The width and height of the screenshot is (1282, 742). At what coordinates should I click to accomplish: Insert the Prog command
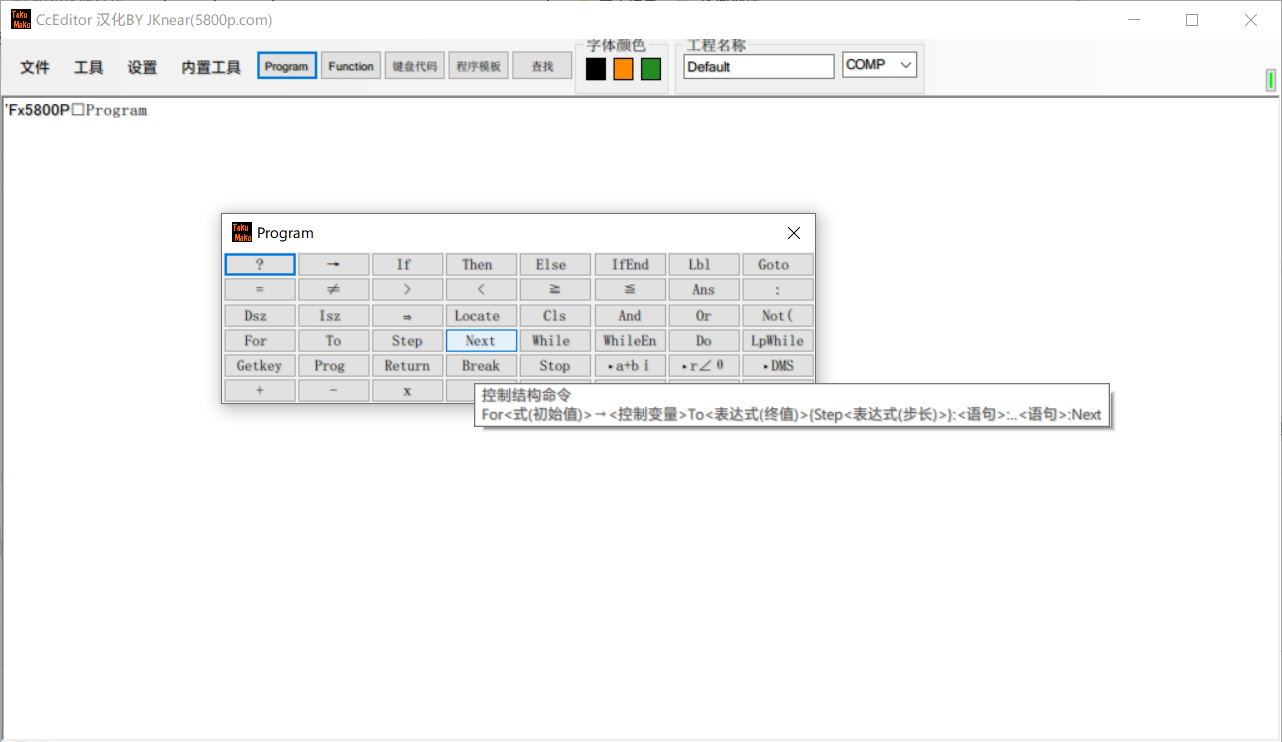tap(334, 366)
